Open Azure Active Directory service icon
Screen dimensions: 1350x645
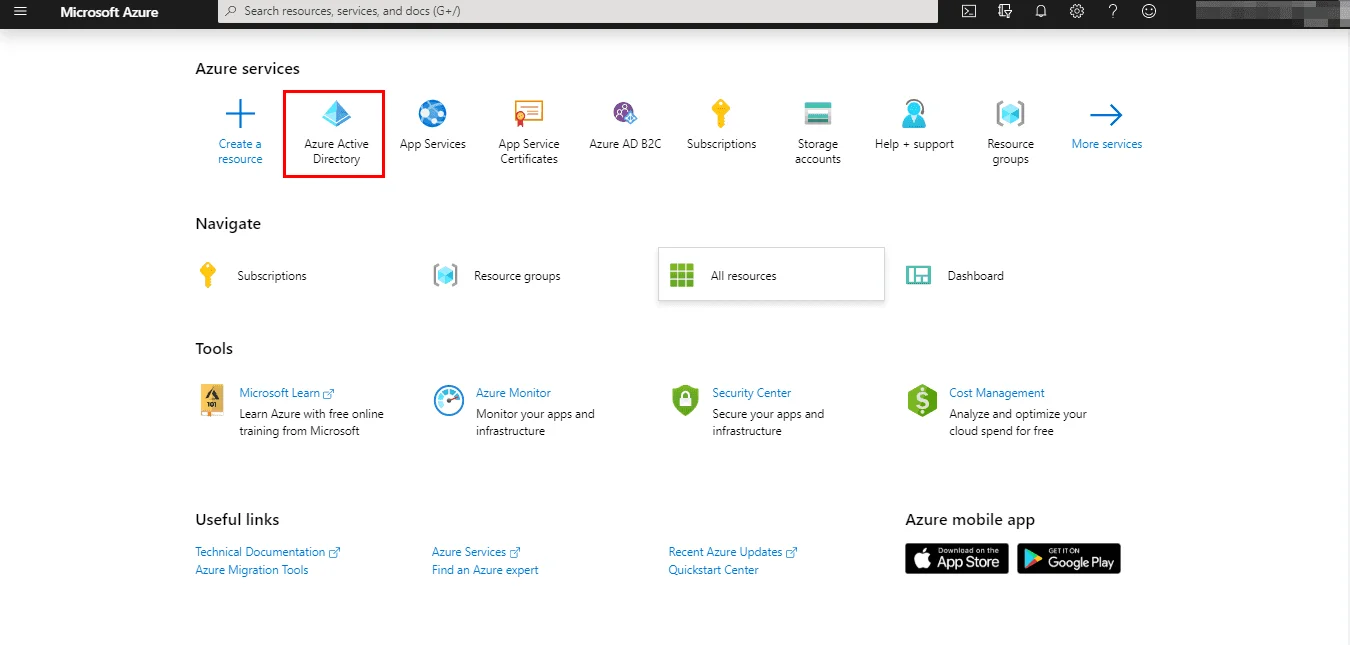point(336,113)
